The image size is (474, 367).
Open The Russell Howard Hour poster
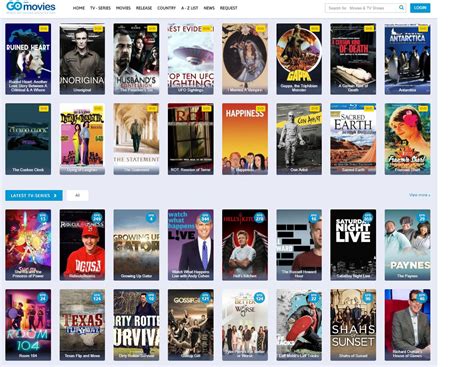(299, 245)
